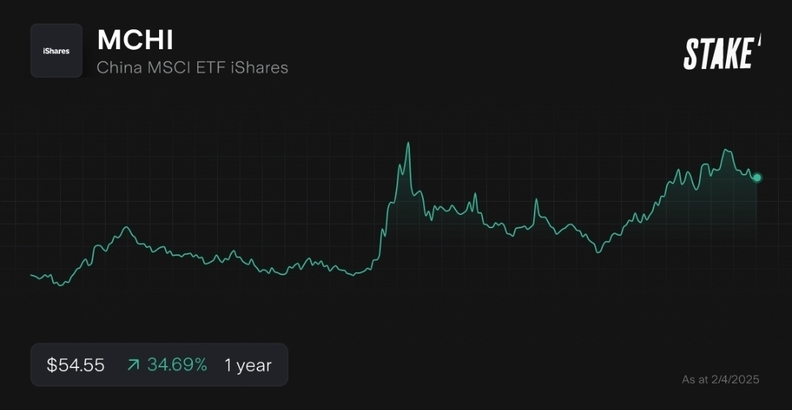The width and height of the screenshot is (792, 410).
Task: Click the final peak just before the endpoint dot
Action: click(x=727, y=152)
